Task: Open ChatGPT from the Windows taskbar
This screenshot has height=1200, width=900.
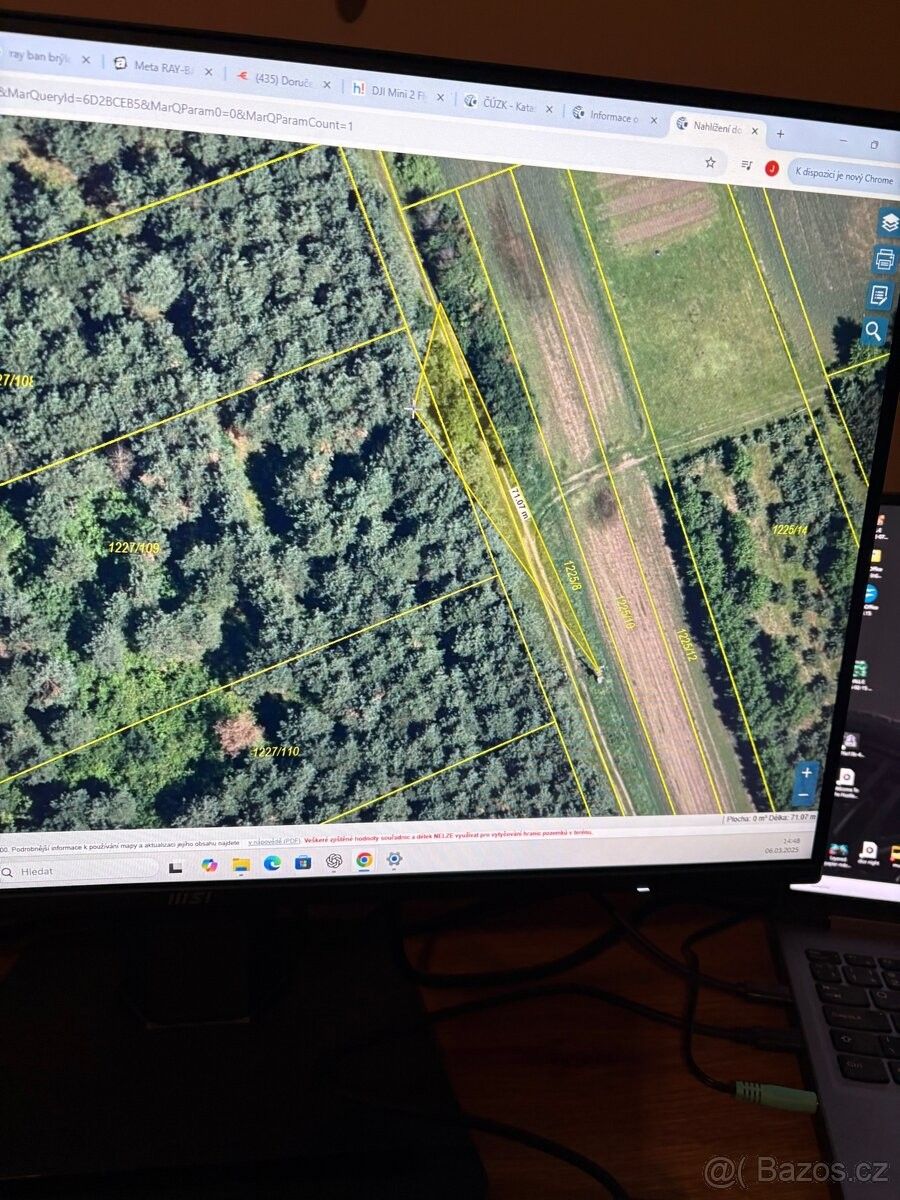Action: point(334,861)
